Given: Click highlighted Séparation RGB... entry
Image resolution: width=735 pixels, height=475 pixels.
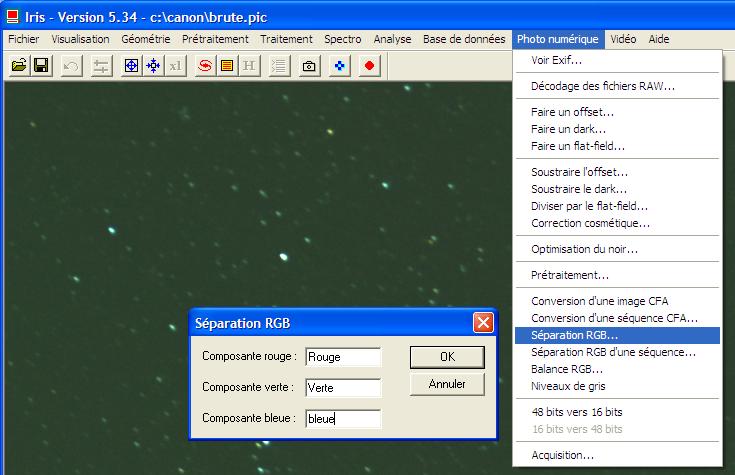Looking at the screenshot, I should (617, 335).
